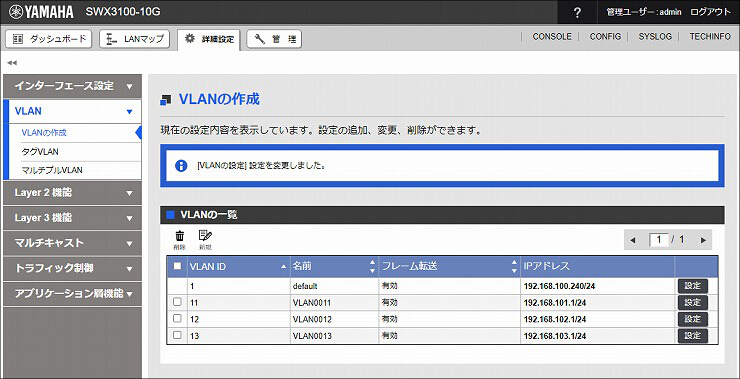Click IP address 192.168.103.1/24
This screenshot has height=379, width=740.
555,336
